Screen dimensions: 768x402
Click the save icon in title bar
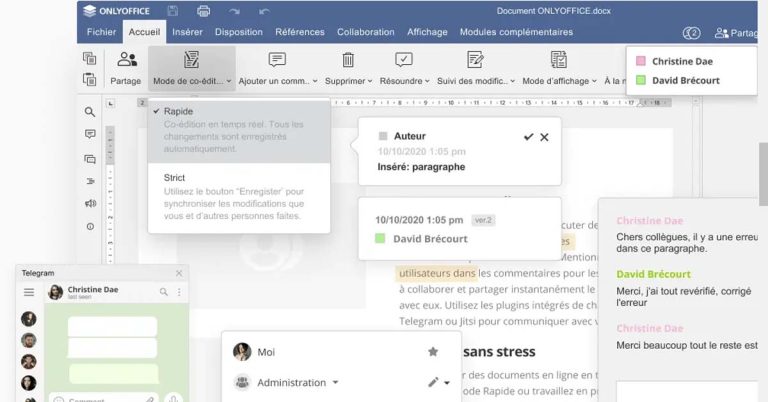172,11
